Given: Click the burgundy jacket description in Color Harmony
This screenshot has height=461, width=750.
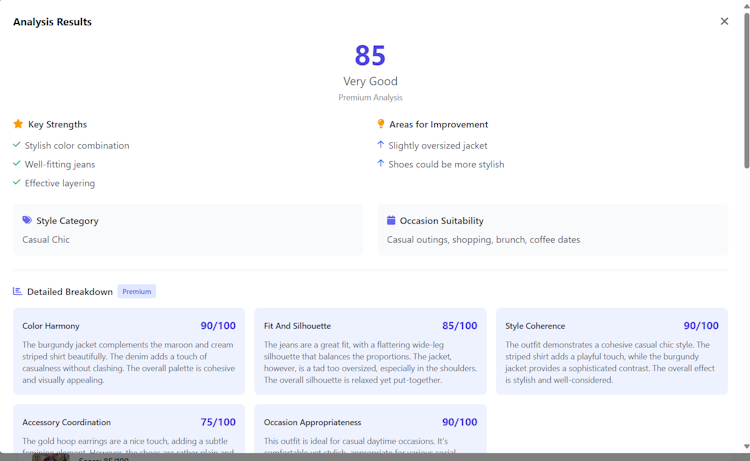Looking at the screenshot, I should [x=129, y=362].
